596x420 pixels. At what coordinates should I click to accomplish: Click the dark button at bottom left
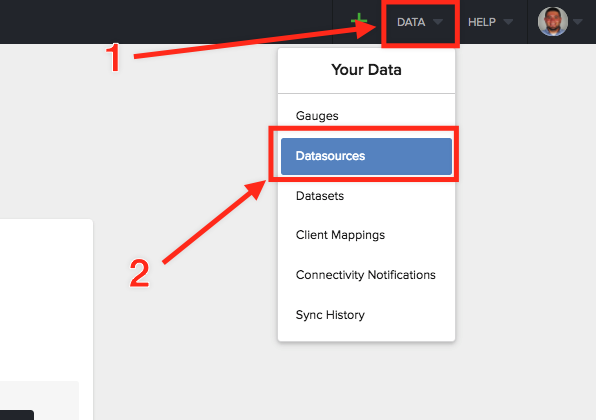[x=17, y=415]
